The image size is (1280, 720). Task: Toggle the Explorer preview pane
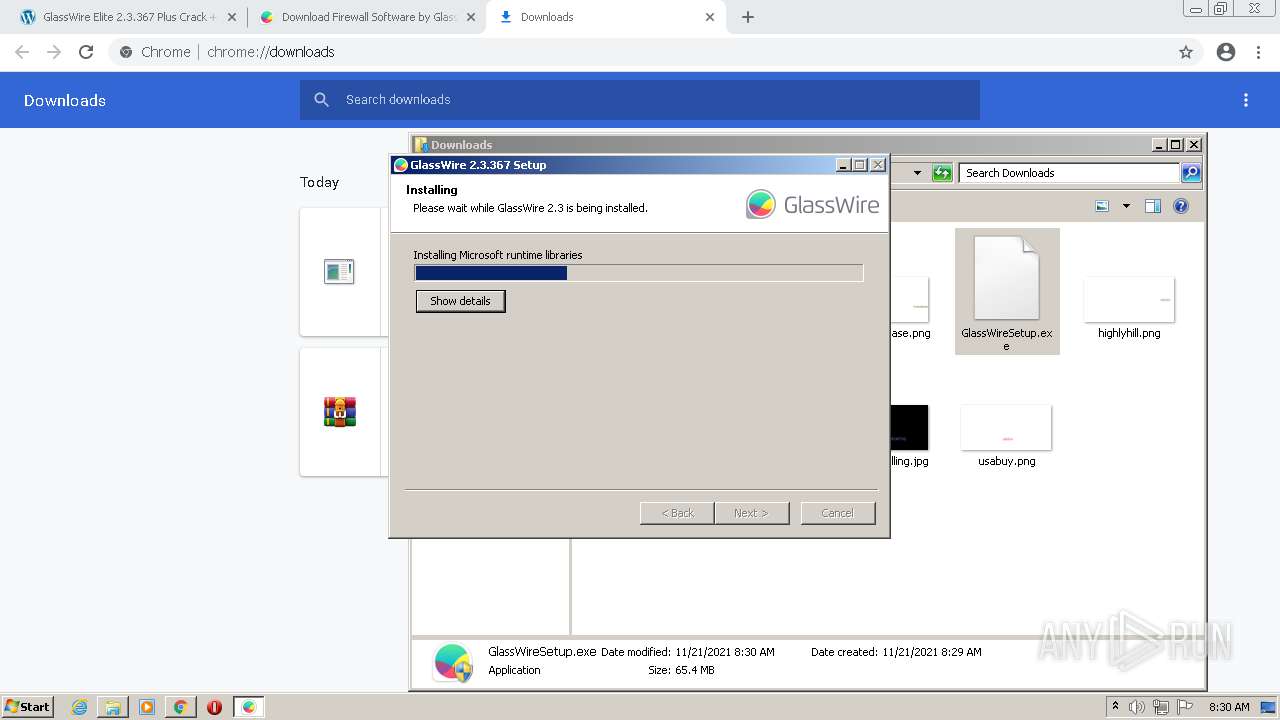click(x=1153, y=206)
